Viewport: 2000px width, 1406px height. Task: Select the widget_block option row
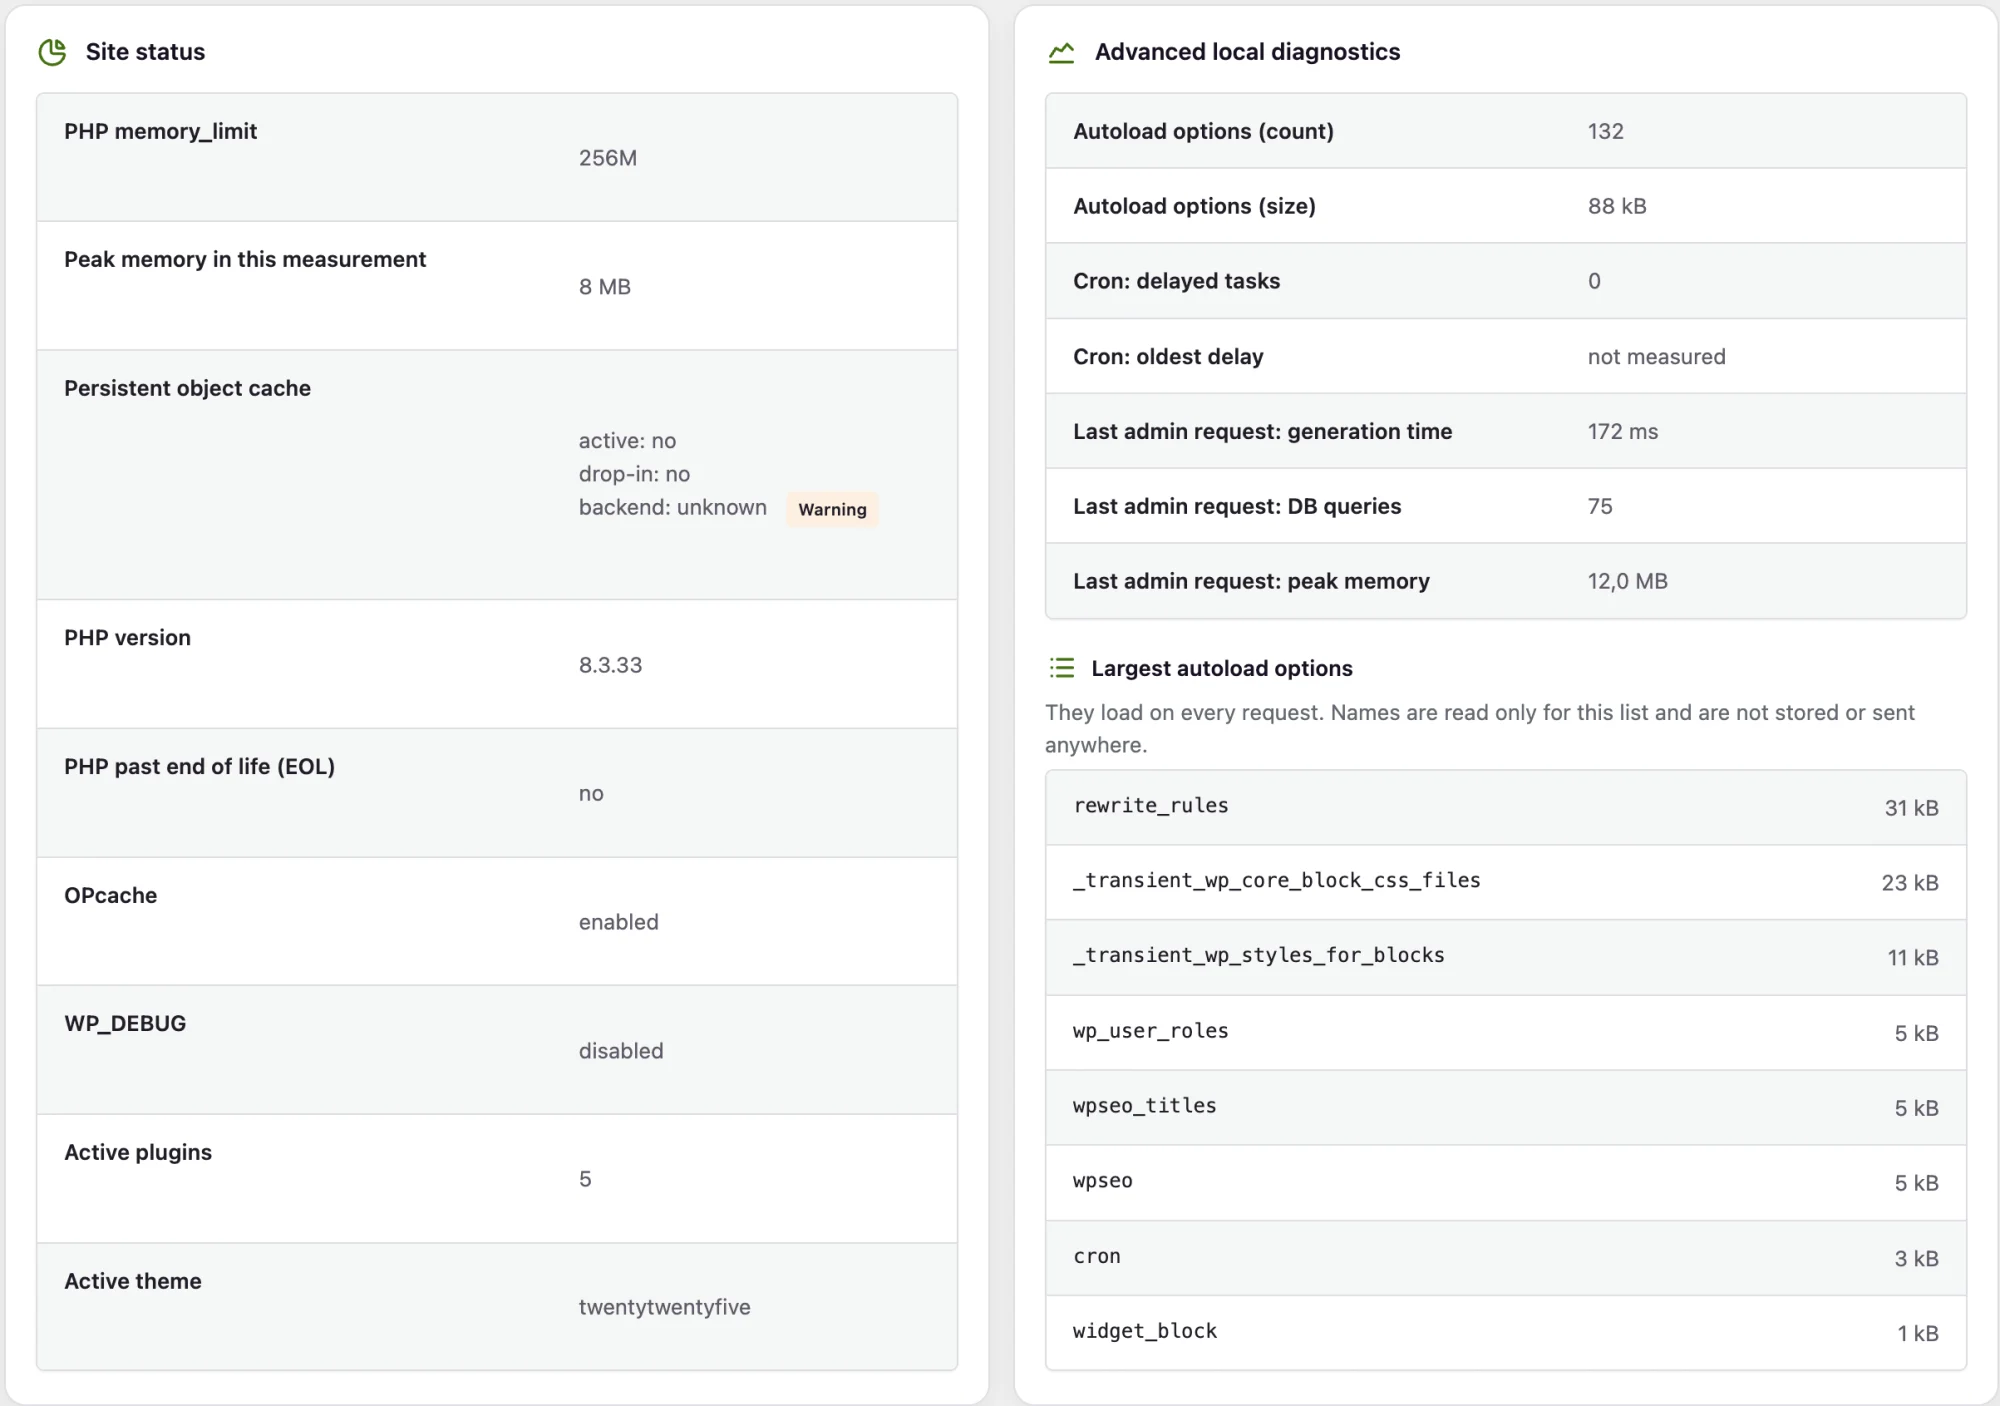1505,1333
